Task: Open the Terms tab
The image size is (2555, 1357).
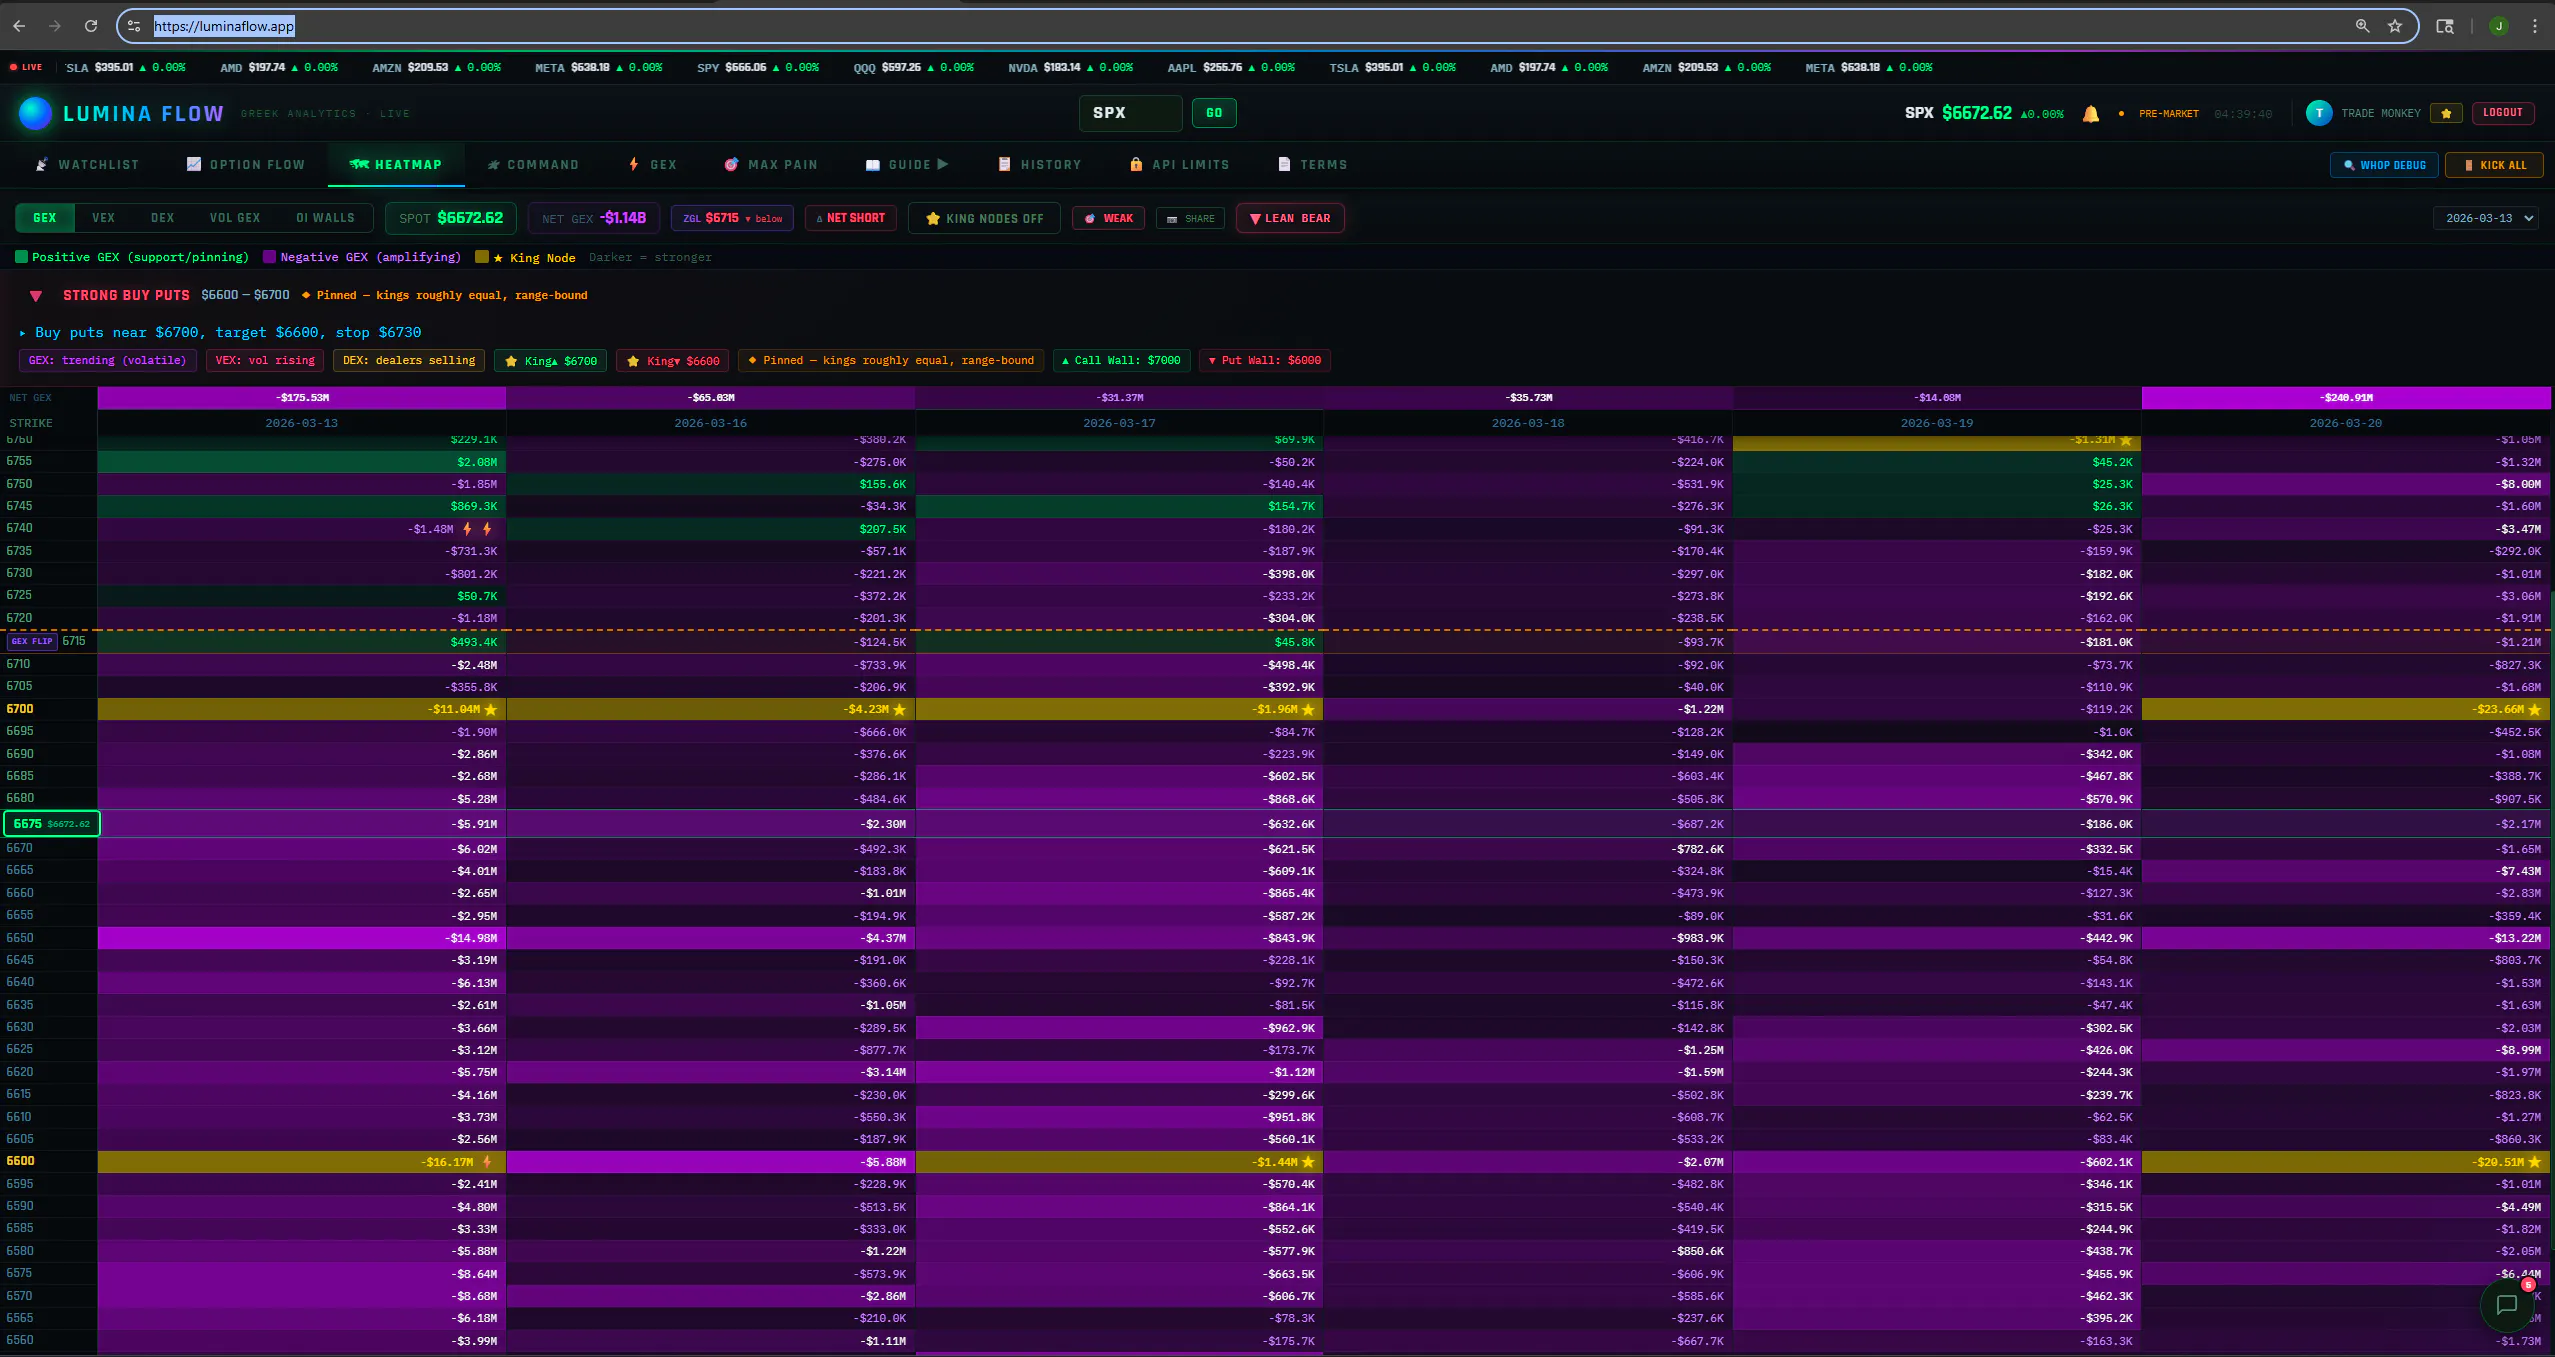Action: pos(1313,164)
